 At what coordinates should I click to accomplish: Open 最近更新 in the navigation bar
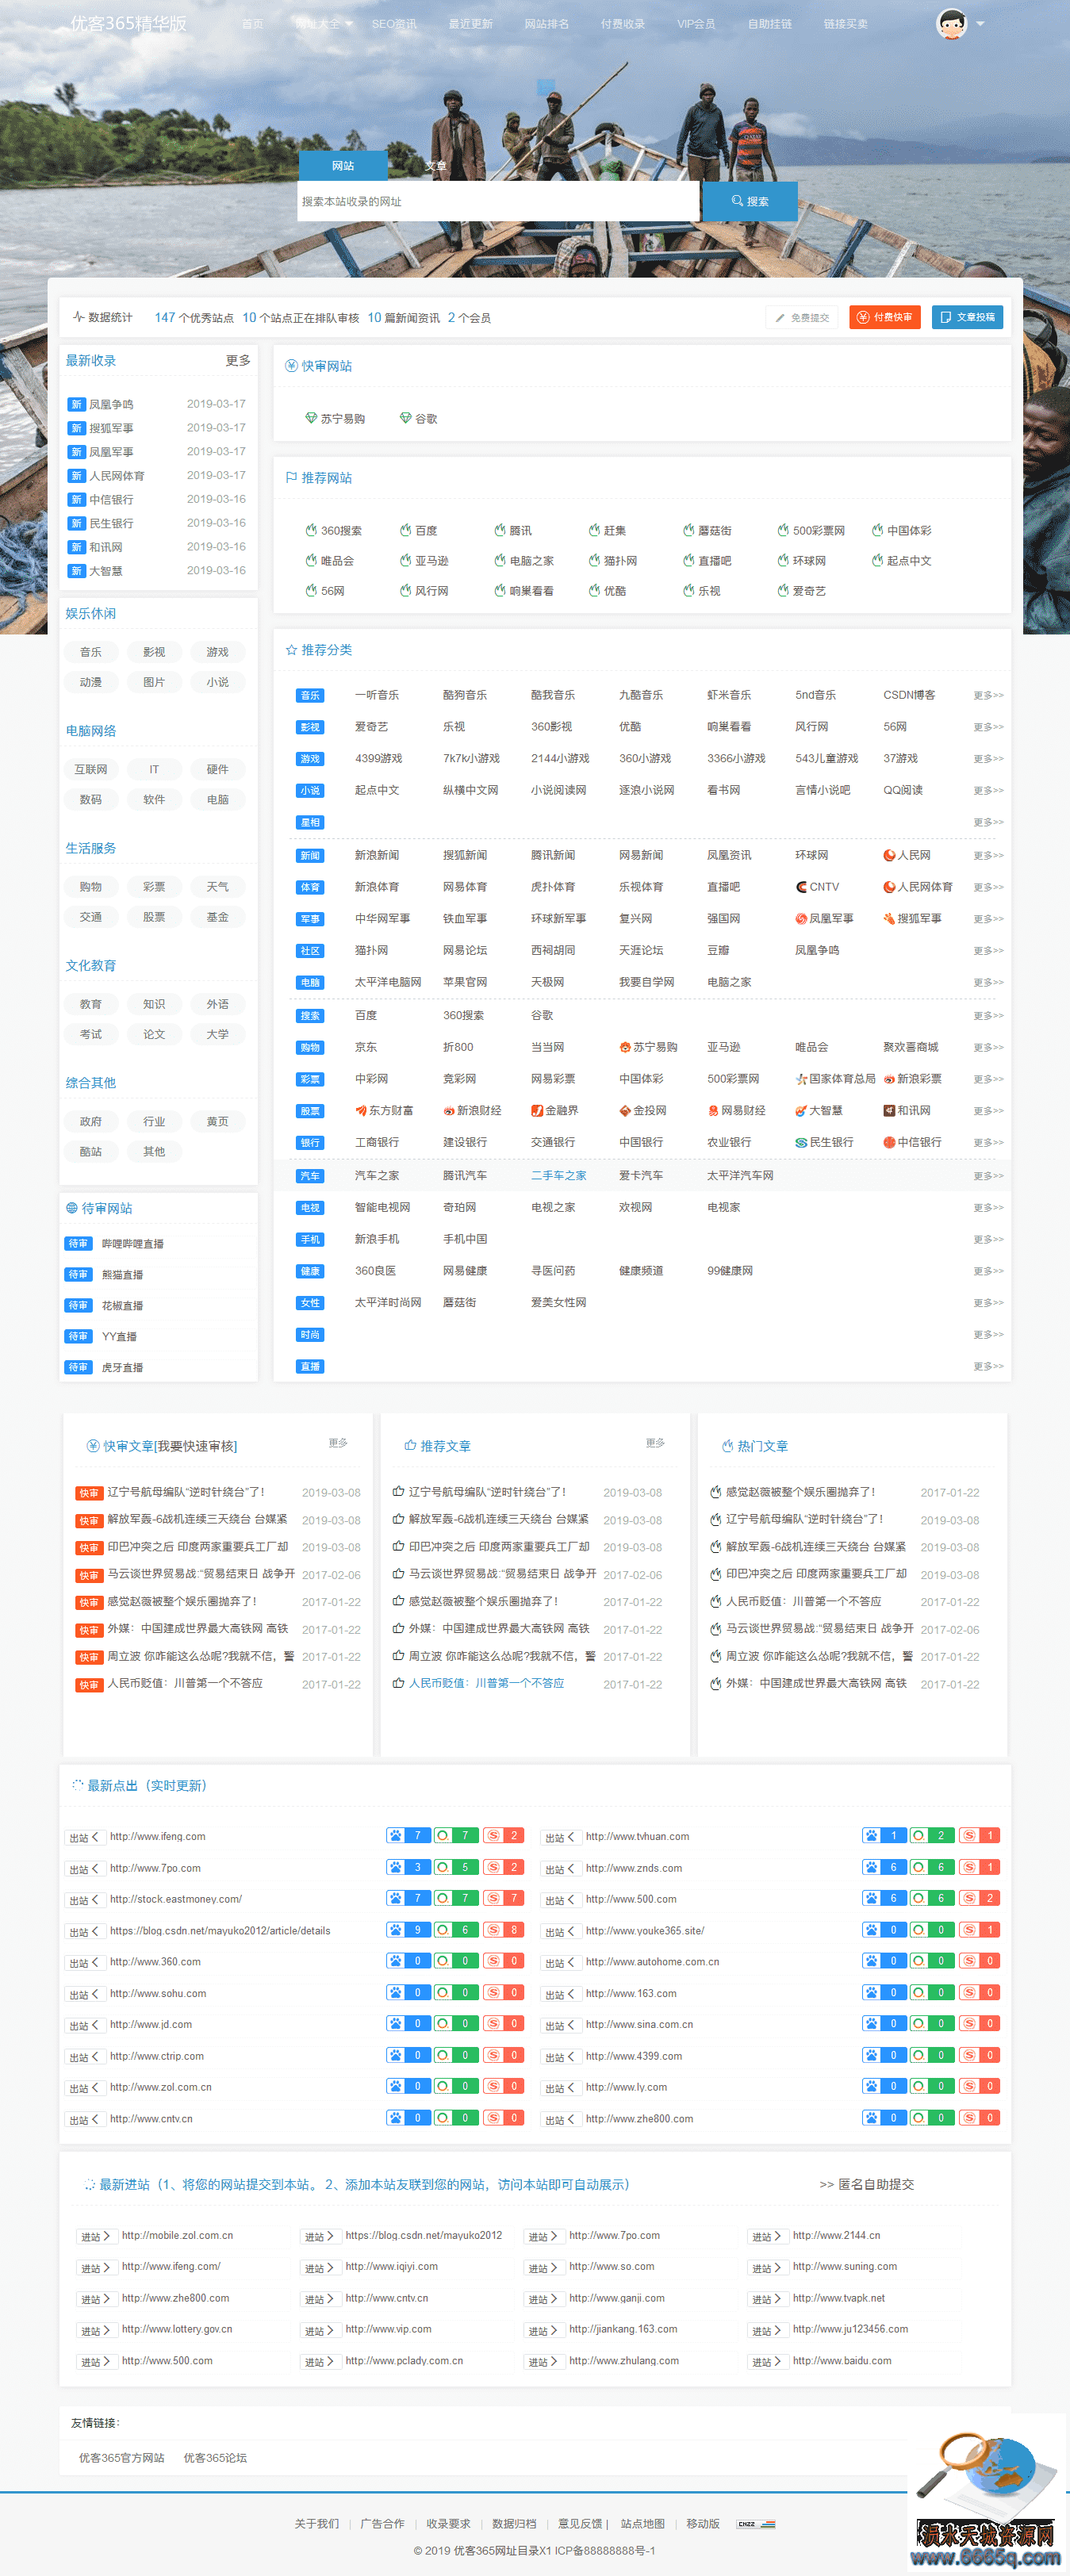[x=470, y=24]
